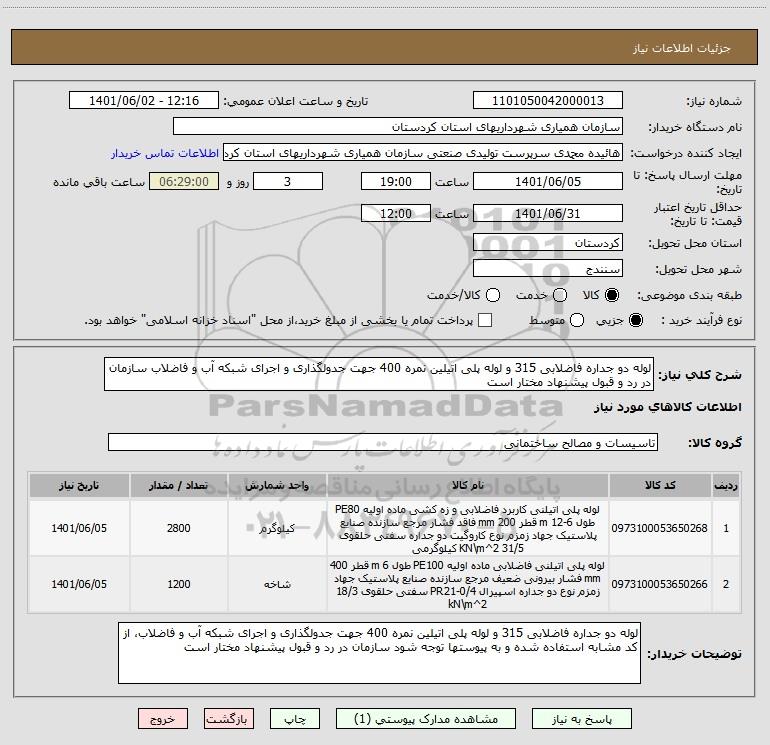Click the days remaining field showing 3
770x745 pixels.
[x=288, y=181]
